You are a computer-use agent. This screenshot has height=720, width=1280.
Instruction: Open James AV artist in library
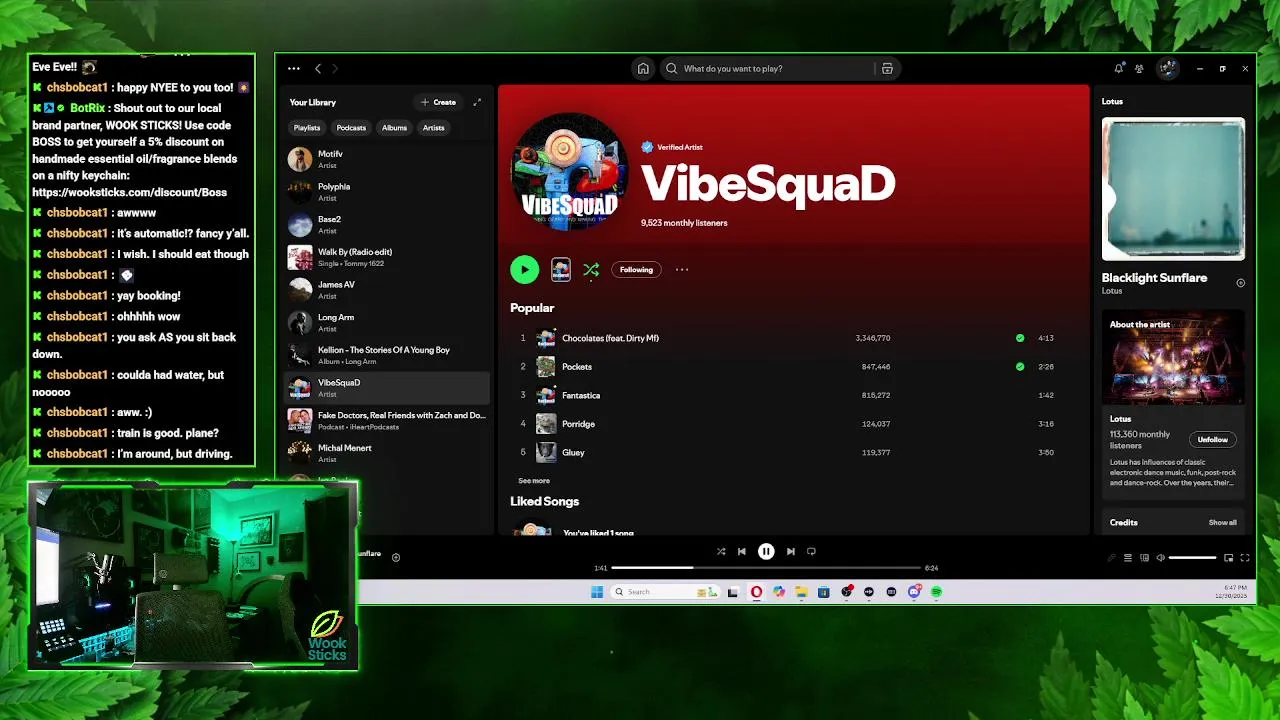[387, 290]
